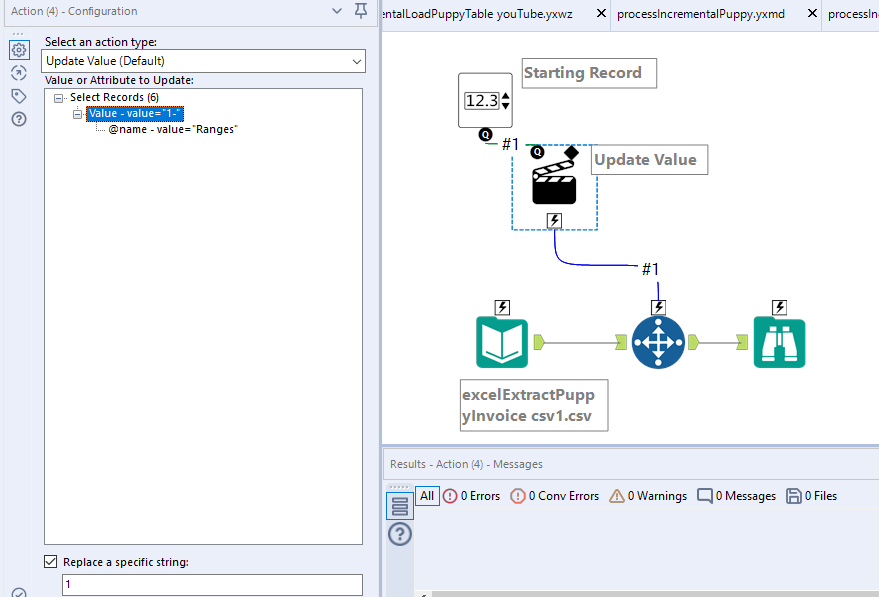This screenshot has width=879, height=597.
Task: Click the Q interface badge on the numeric control
Action: point(487,133)
